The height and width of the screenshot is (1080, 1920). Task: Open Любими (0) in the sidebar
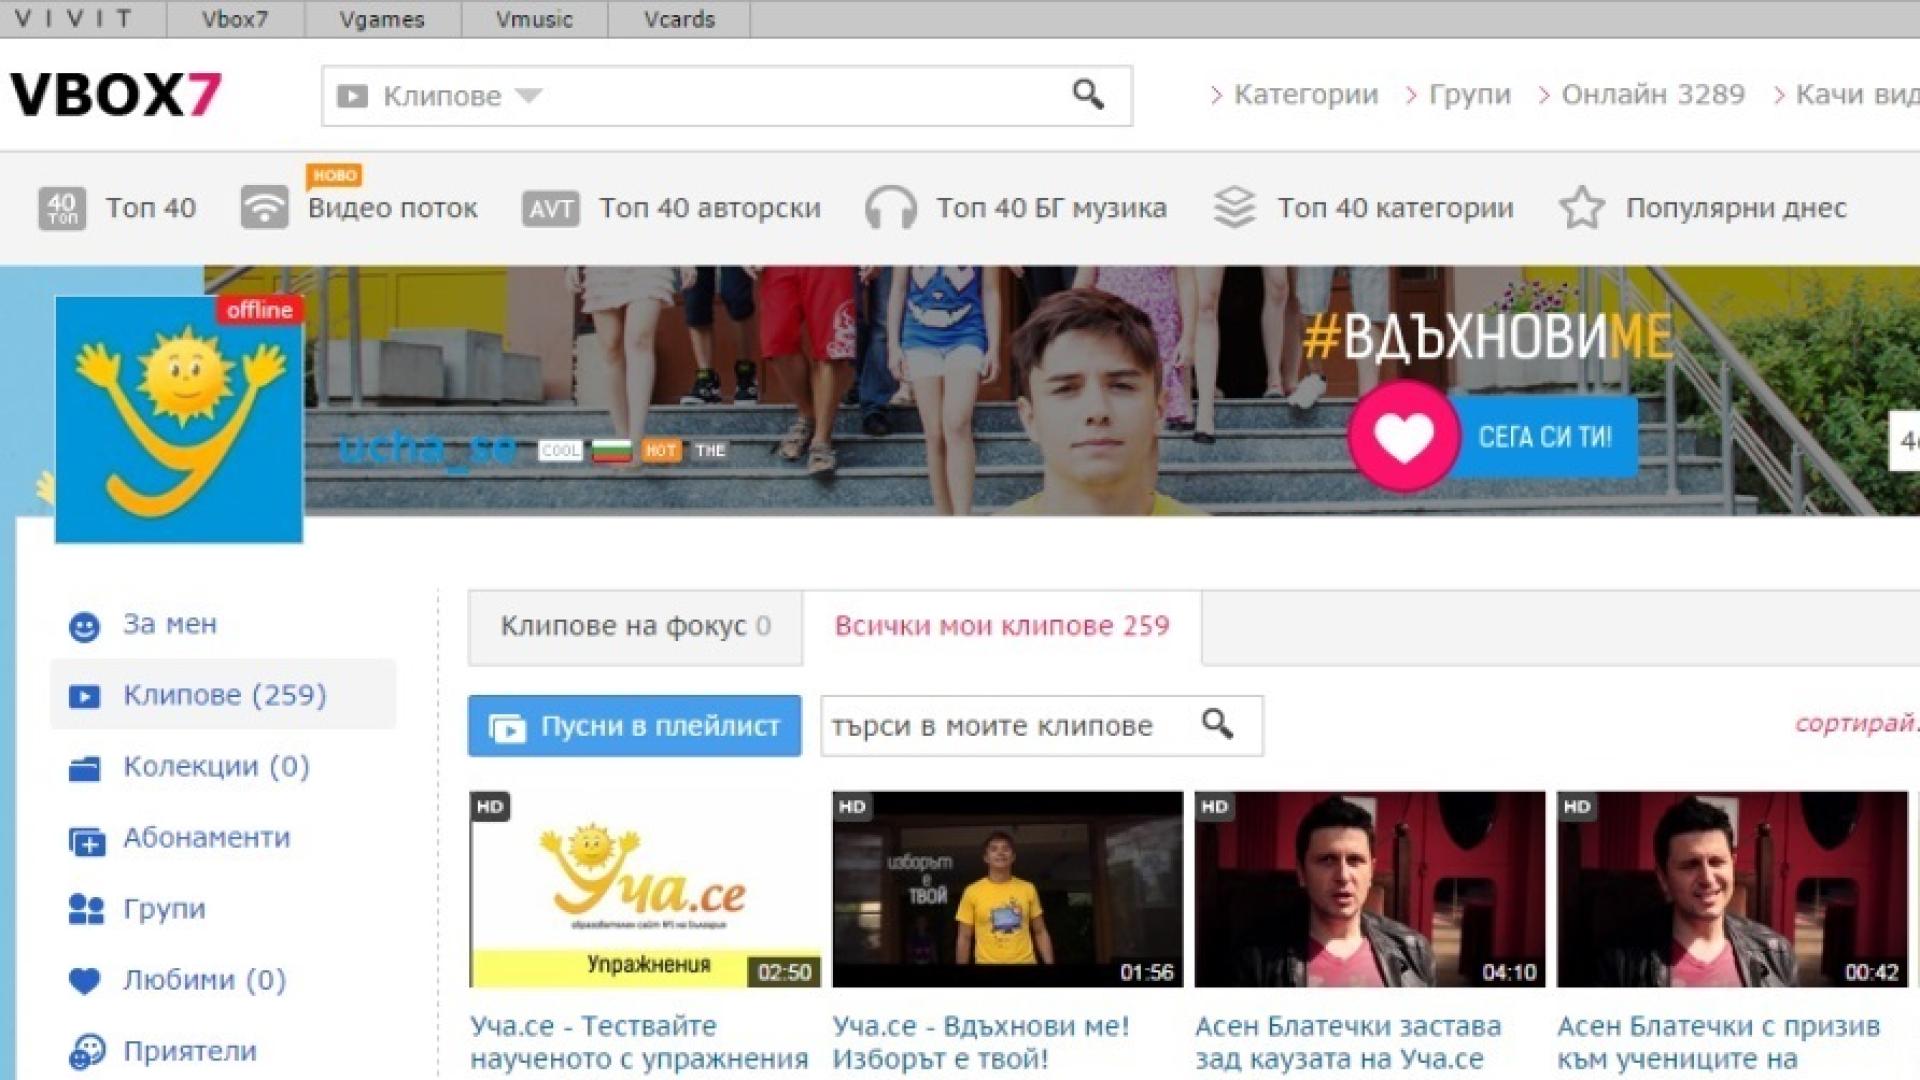pos(203,981)
